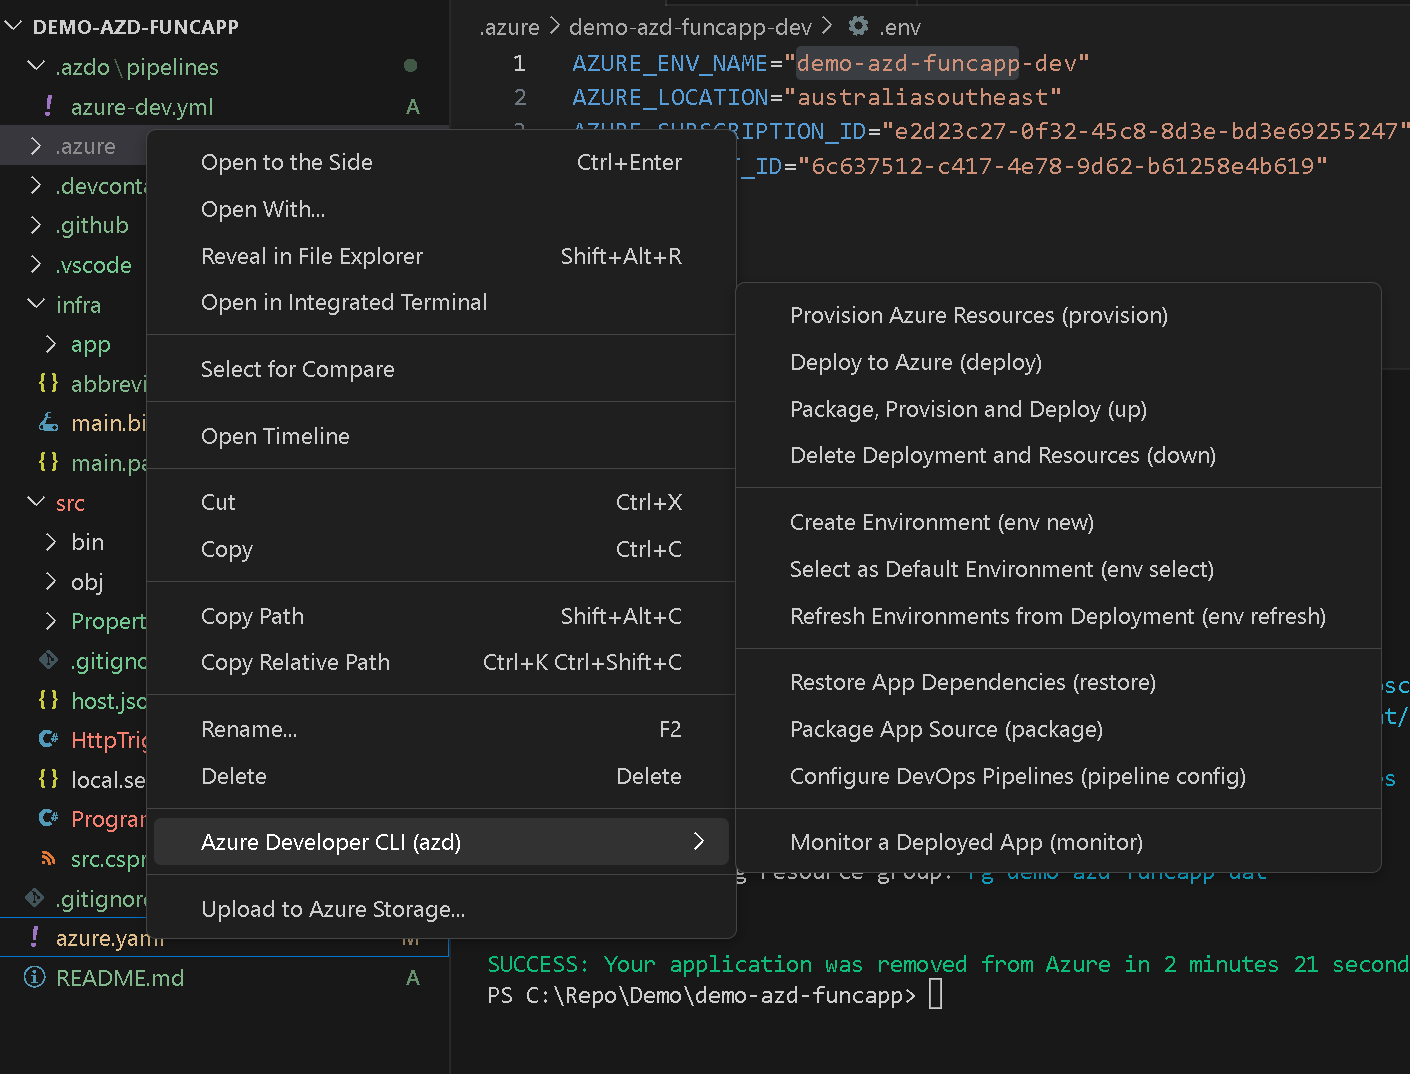Viewport: 1410px width, 1074px height.
Task: Select Copy Relative Path
Action: click(x=441, y=662)
